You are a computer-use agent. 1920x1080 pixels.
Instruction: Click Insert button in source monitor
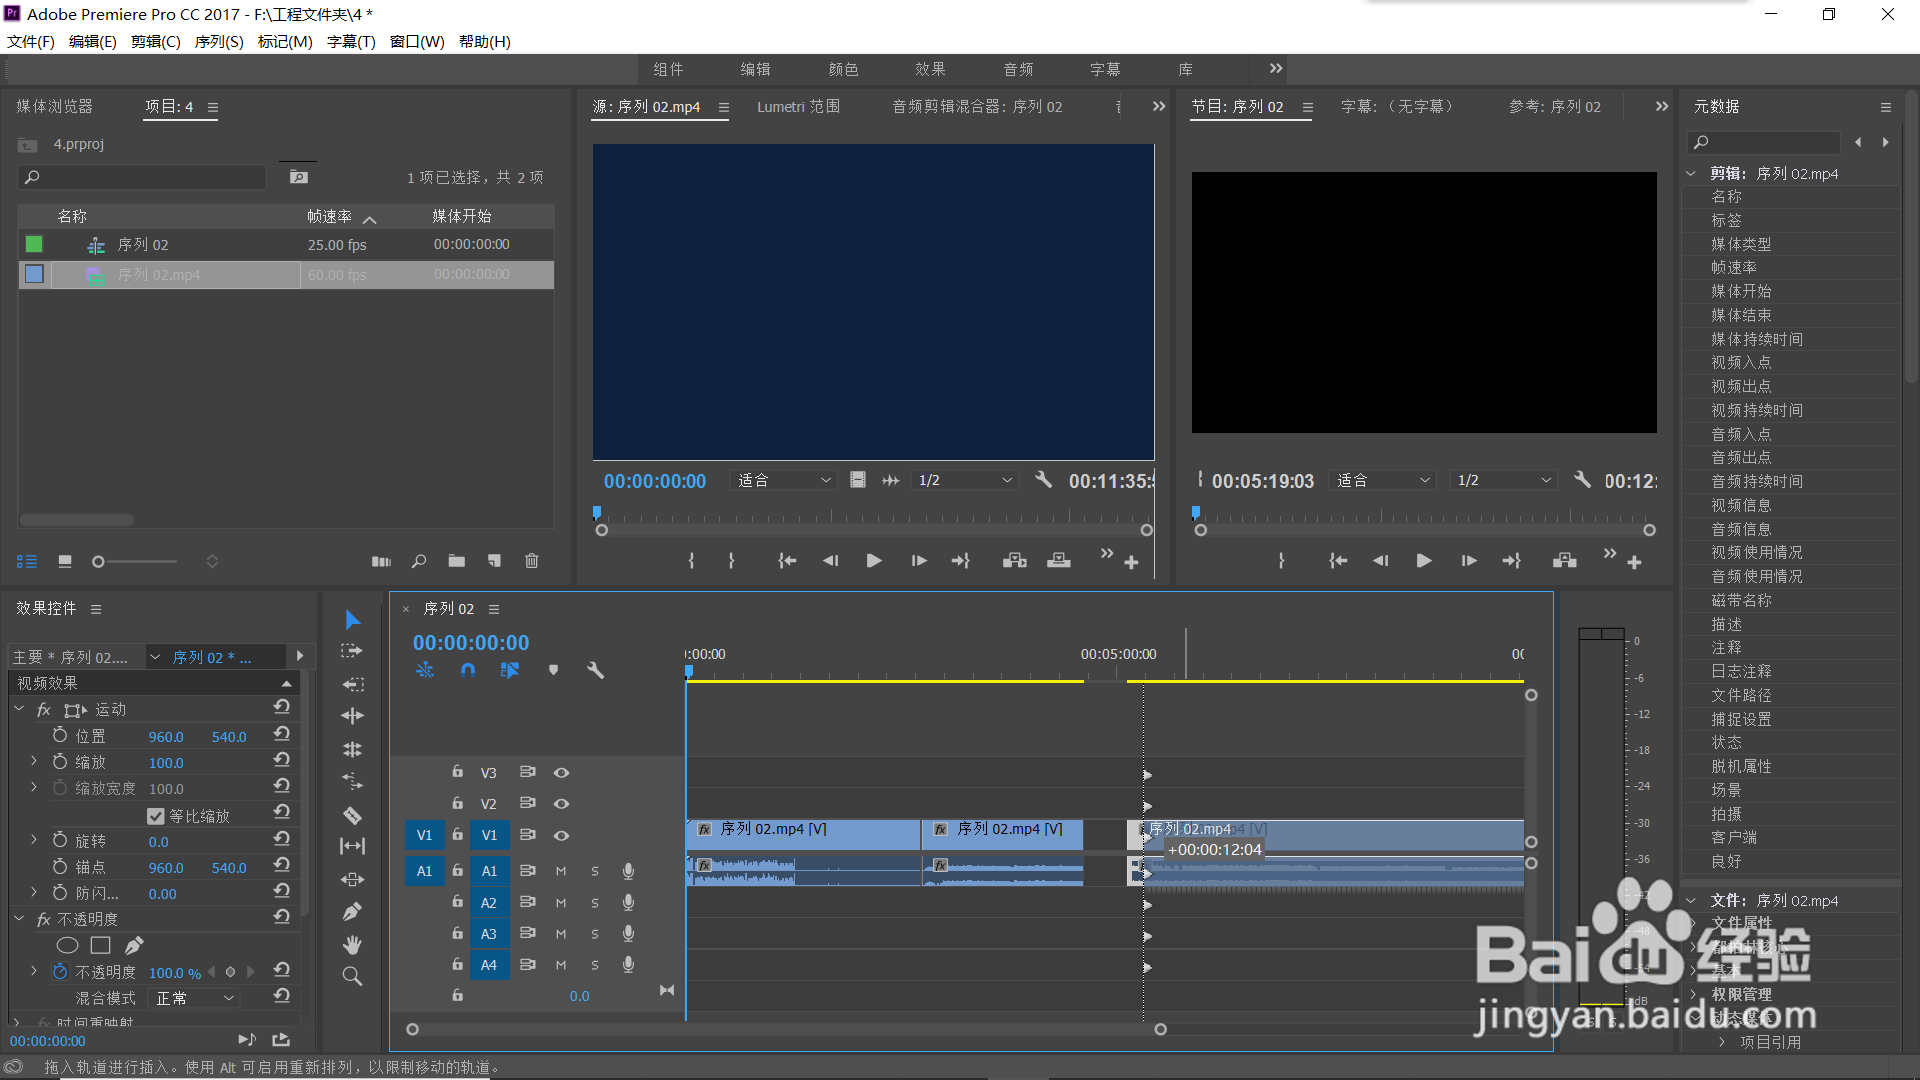(x=1015, y=561)
